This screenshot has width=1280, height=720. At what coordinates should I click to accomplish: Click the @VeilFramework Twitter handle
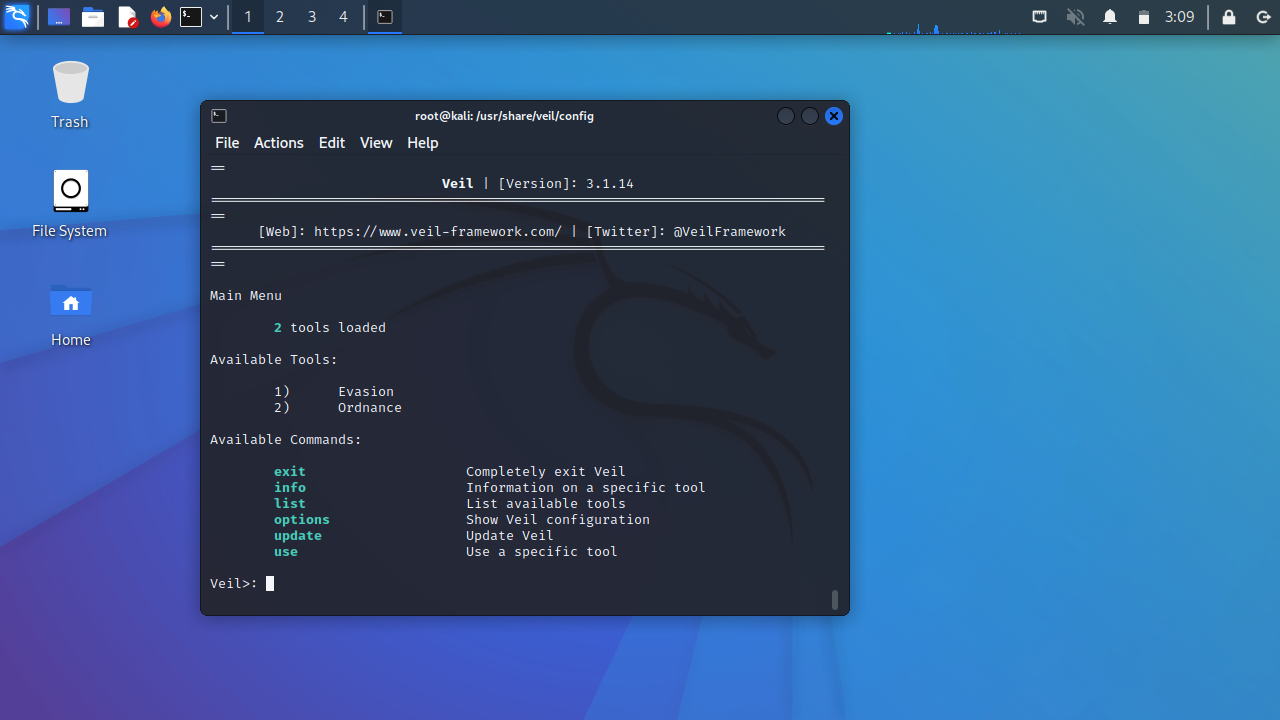click(730, 232)
